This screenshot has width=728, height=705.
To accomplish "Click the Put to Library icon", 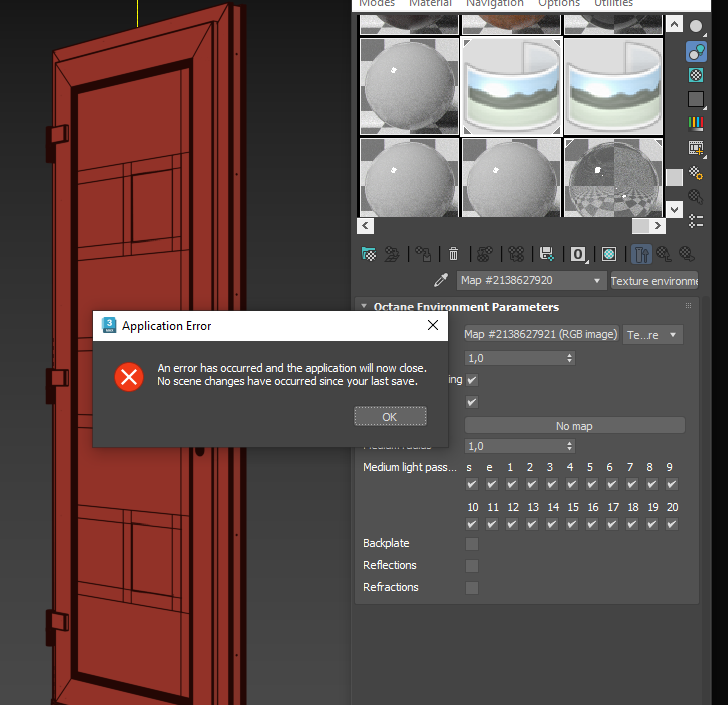I will coord(546,254).
